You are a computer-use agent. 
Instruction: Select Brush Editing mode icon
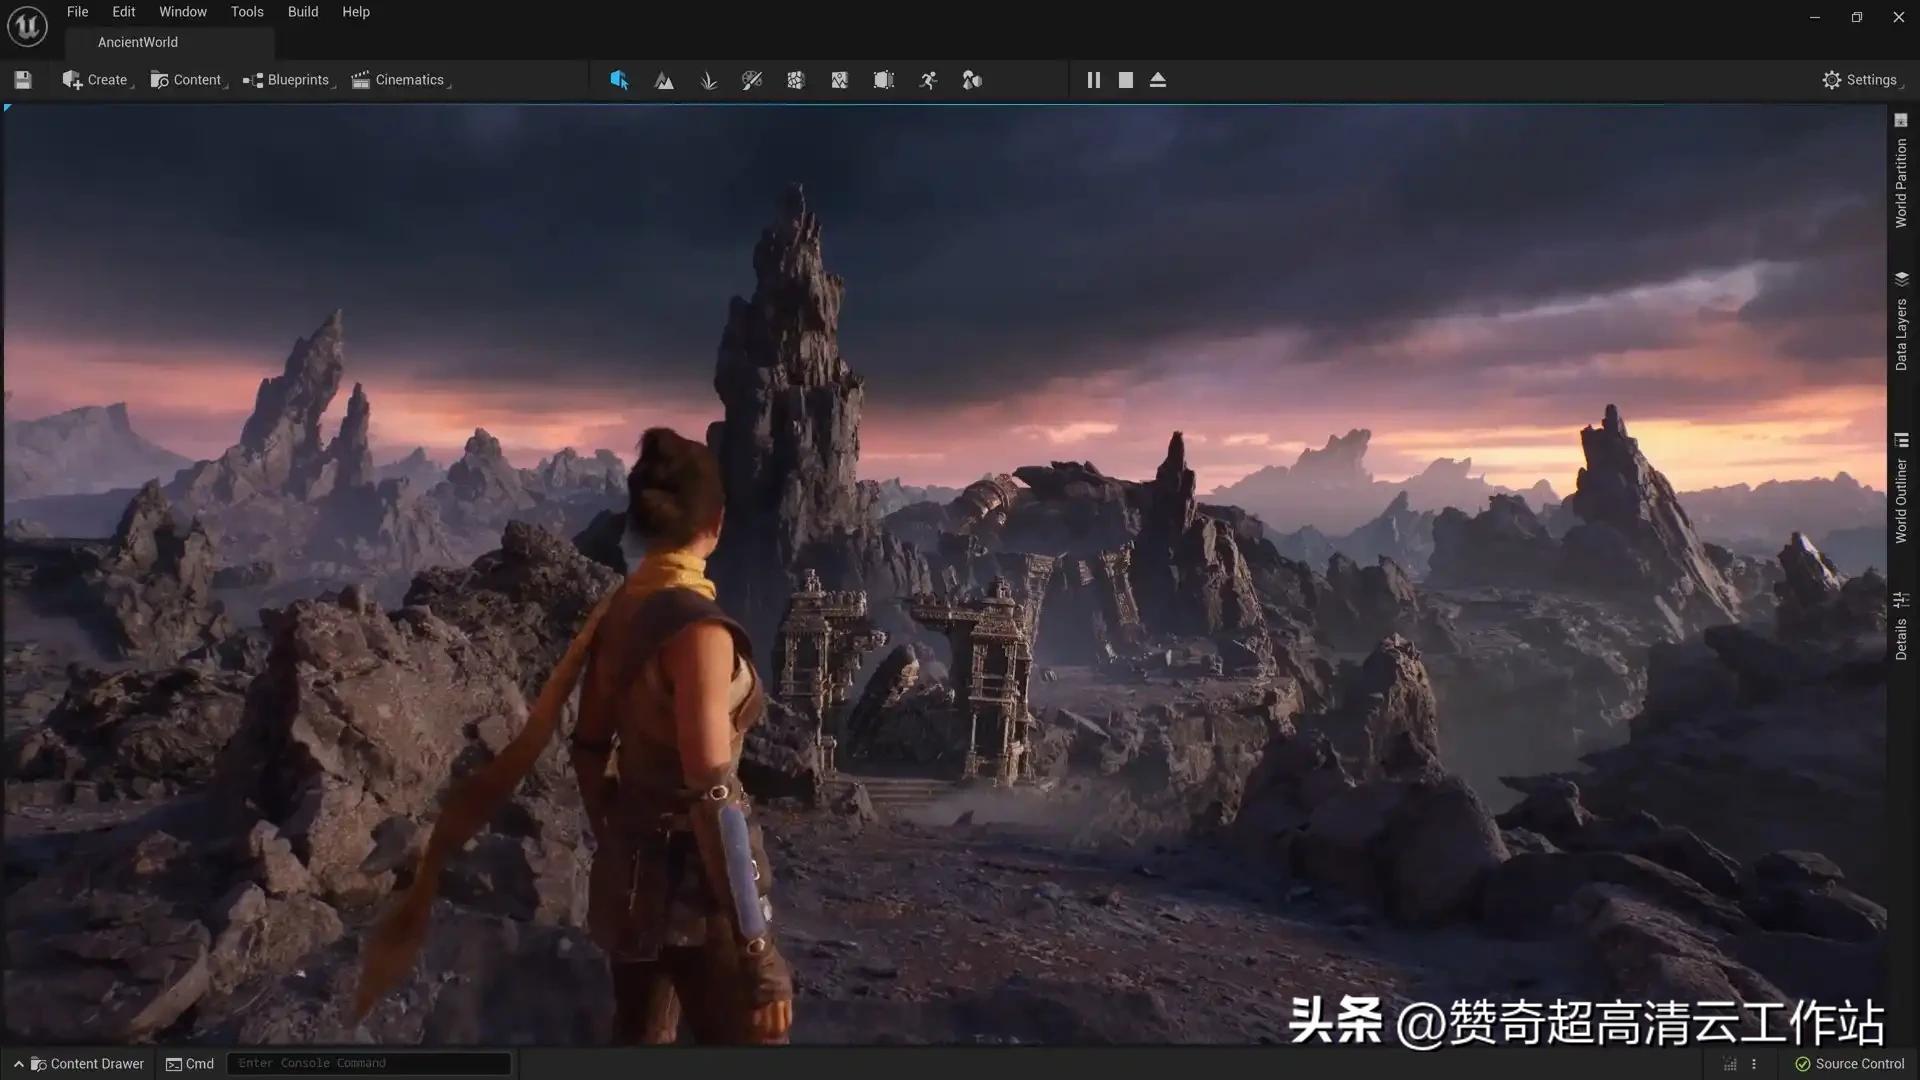coord(884,80)
